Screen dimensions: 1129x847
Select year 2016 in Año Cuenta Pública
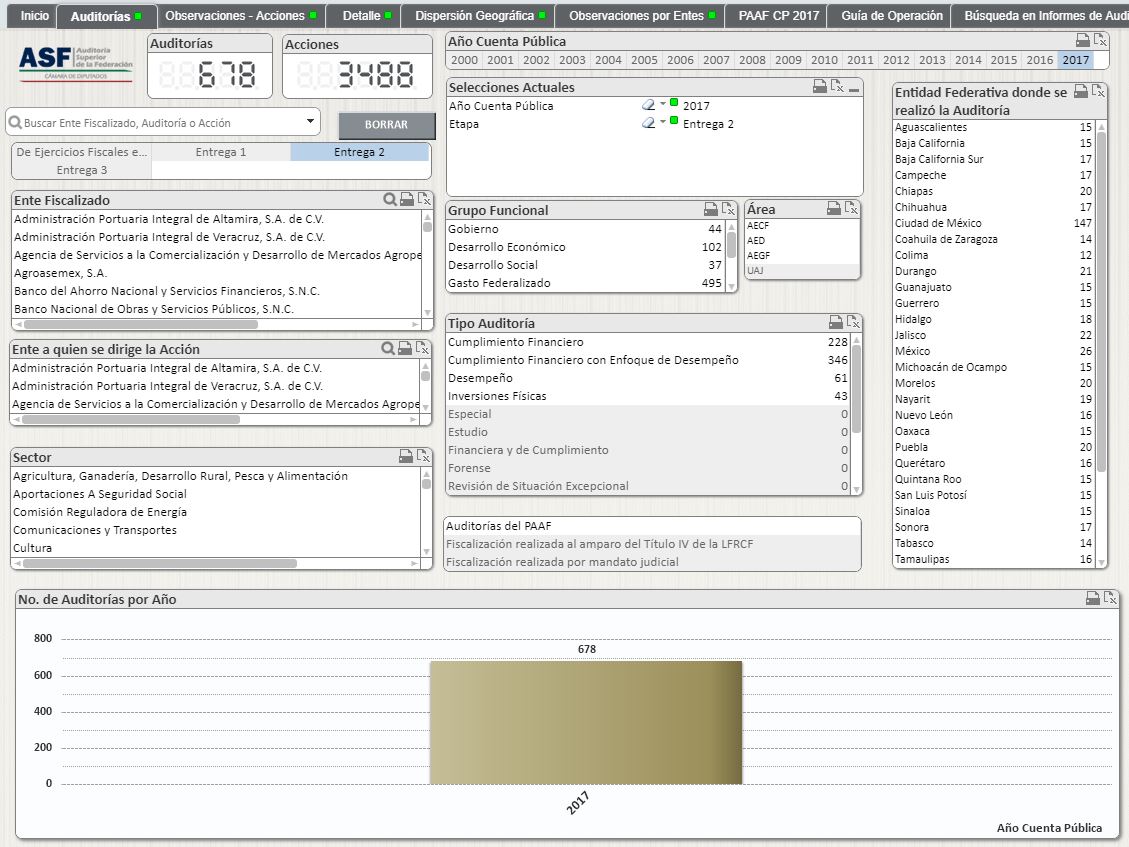(1040, 60)
